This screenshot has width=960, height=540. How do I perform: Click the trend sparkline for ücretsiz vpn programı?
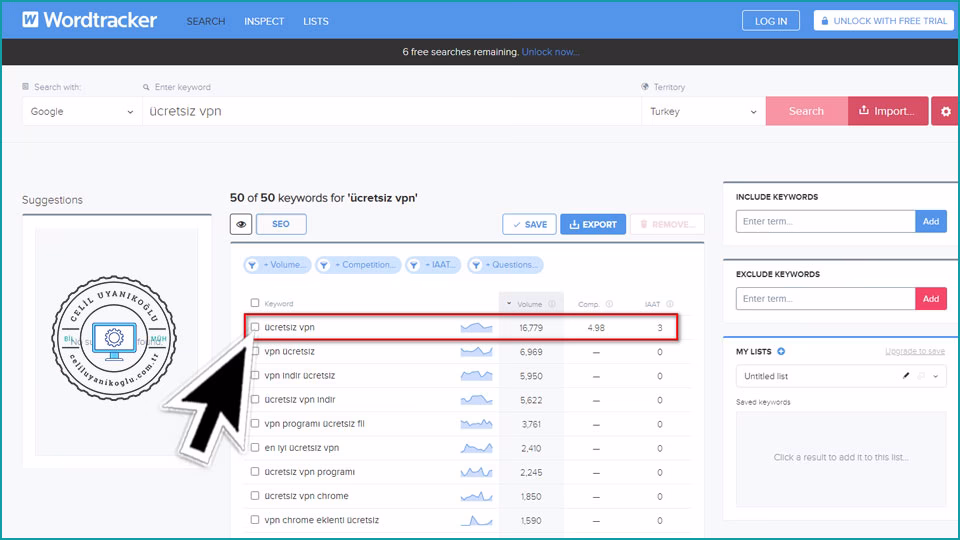(476, 472)
